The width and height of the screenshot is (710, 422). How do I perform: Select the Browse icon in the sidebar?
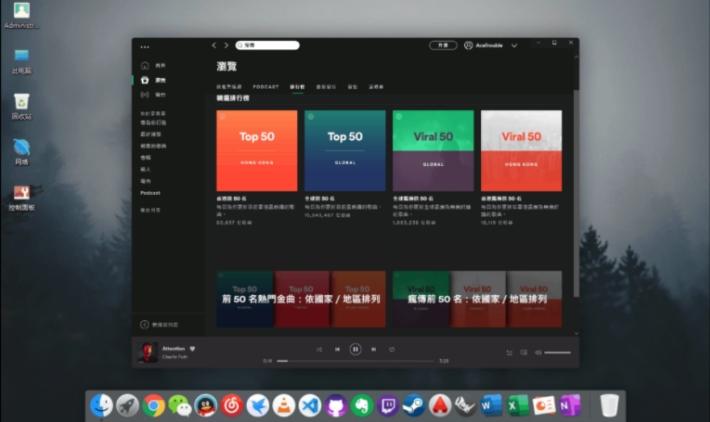pyautogui.click(x=144, y=80)
